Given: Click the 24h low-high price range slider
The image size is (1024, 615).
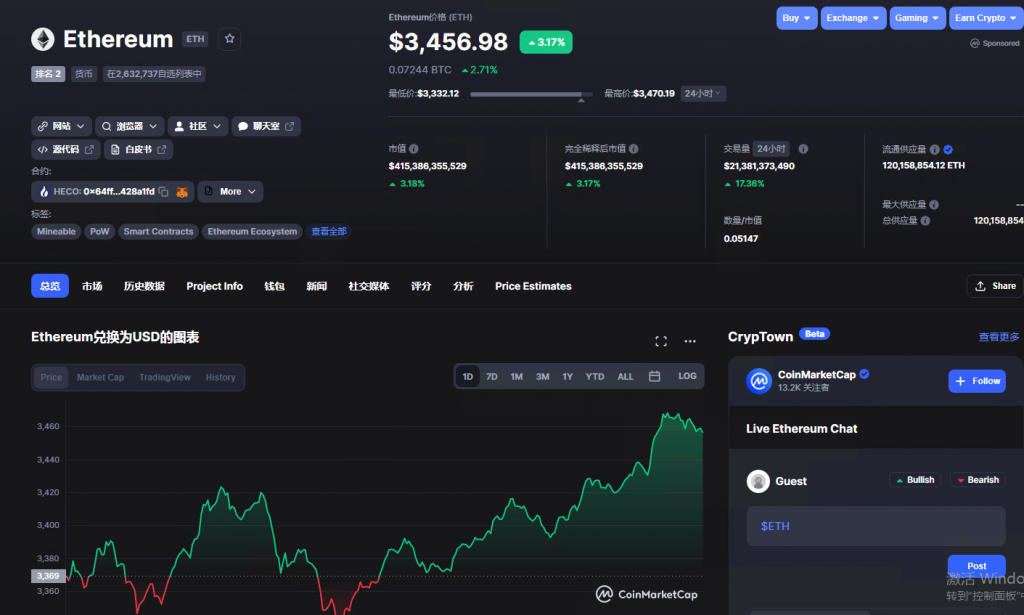Looking at the screenshot, I should click(531, 95).
